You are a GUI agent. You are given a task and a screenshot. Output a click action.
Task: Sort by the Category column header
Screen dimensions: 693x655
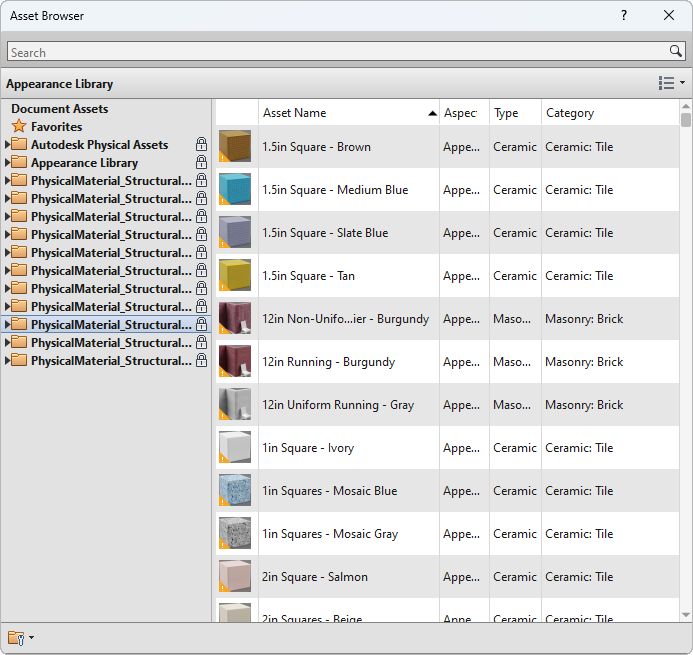[x=610, y=113]
